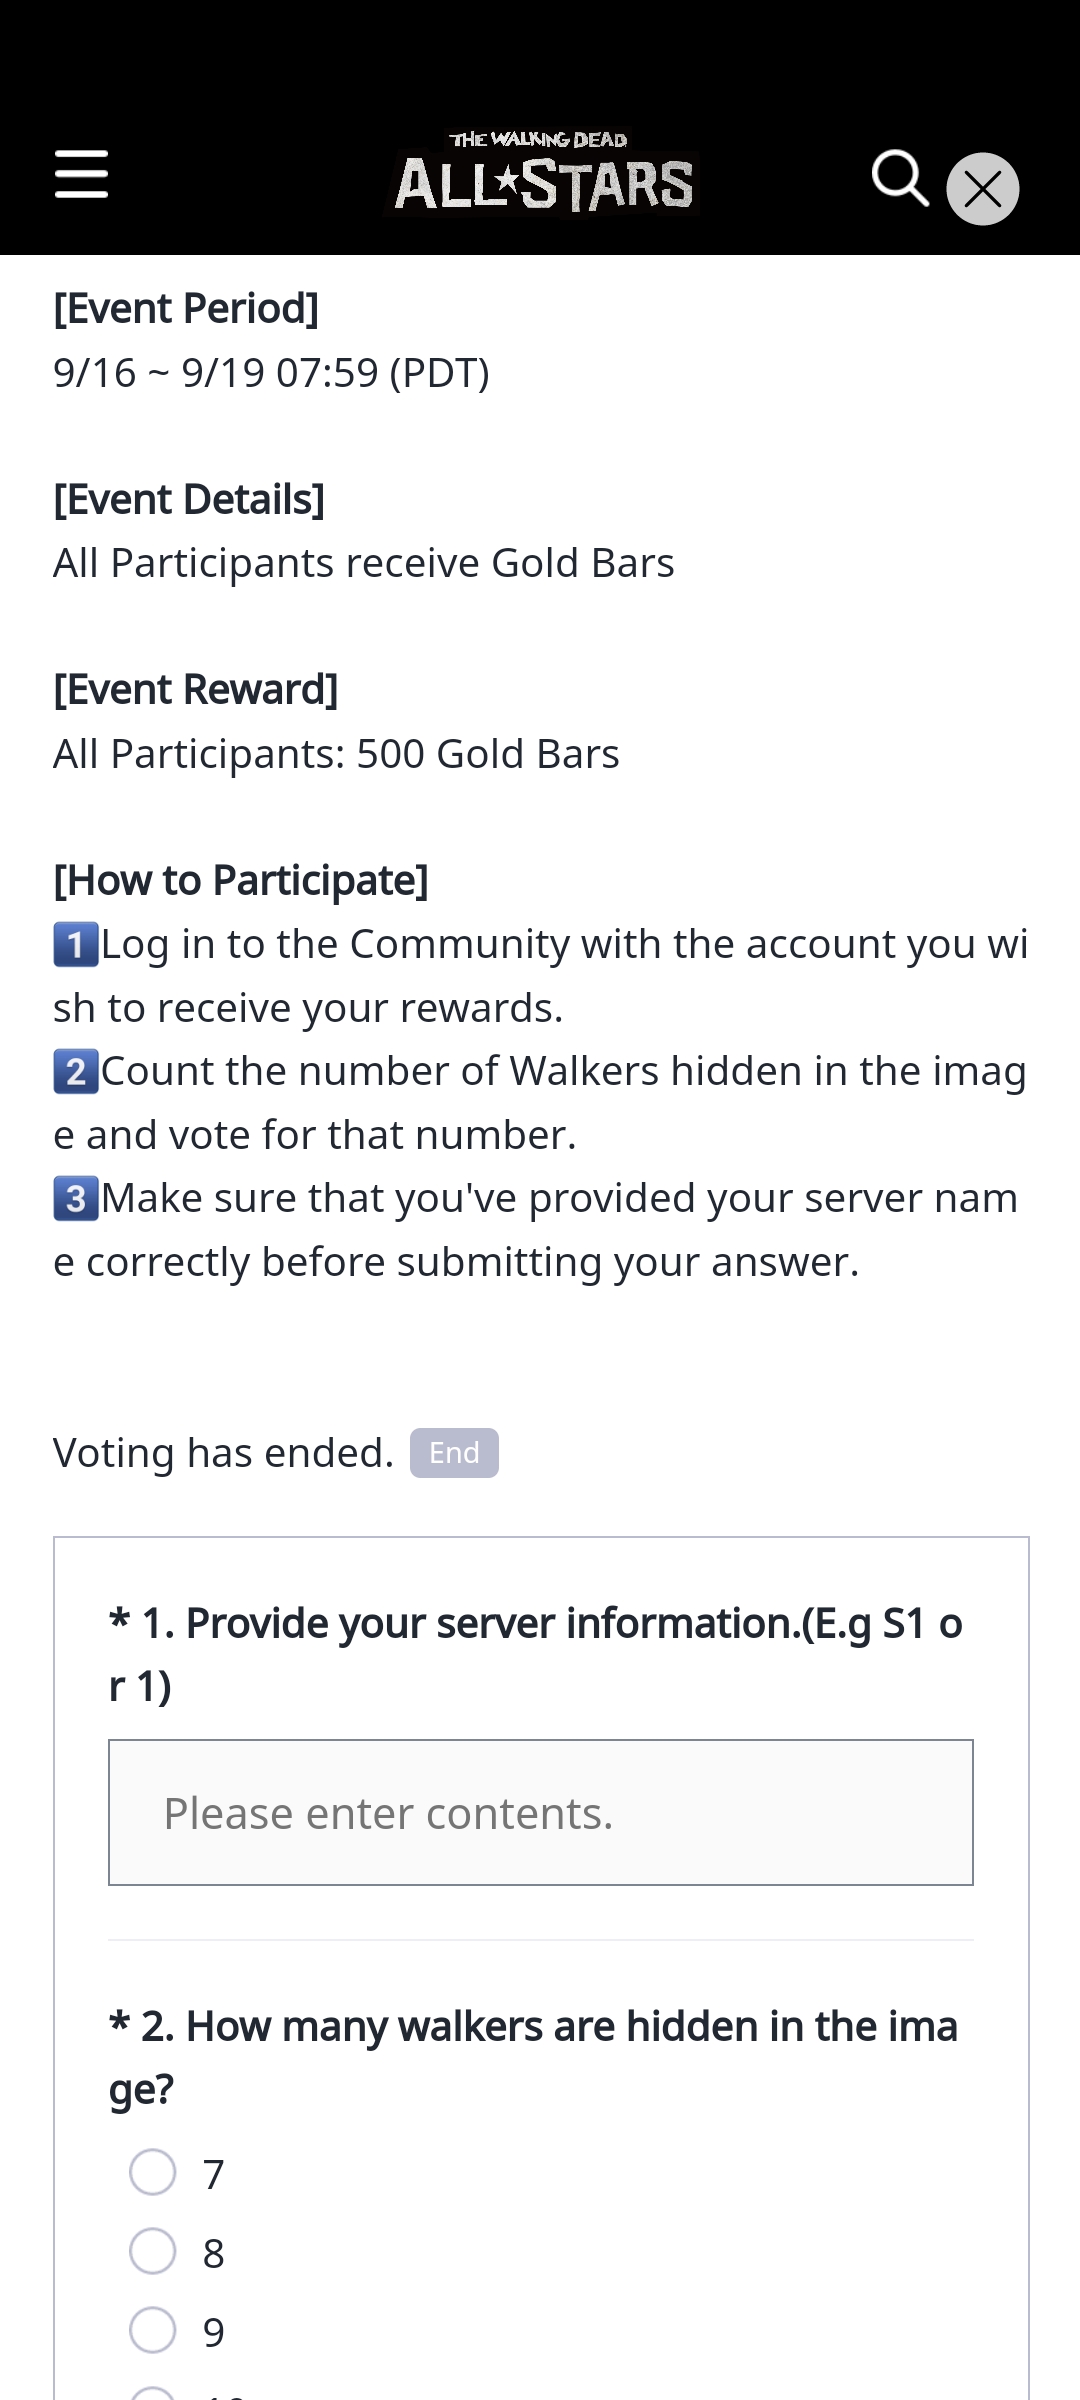
Task: Open search with the magnifier icon
Action: click(x=900, y=179)
